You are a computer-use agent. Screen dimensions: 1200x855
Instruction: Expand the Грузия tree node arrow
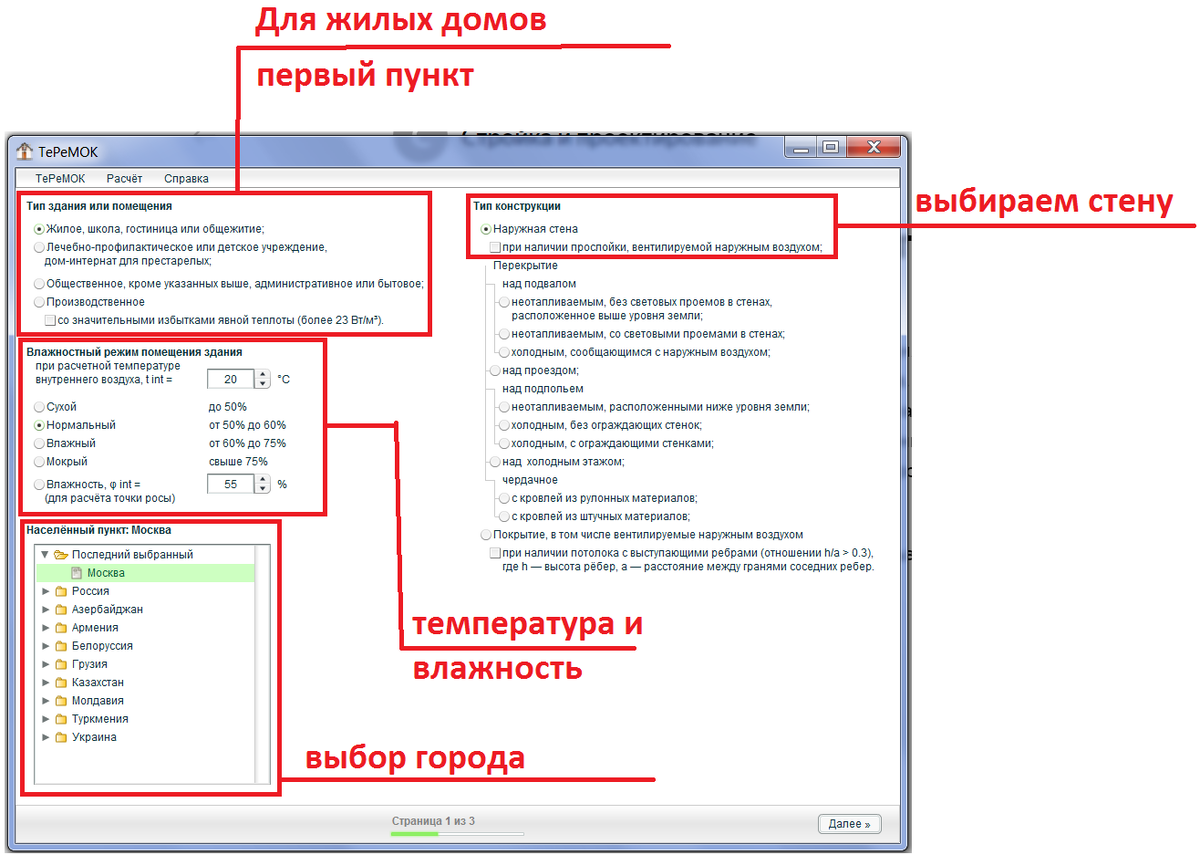point(45,664)
